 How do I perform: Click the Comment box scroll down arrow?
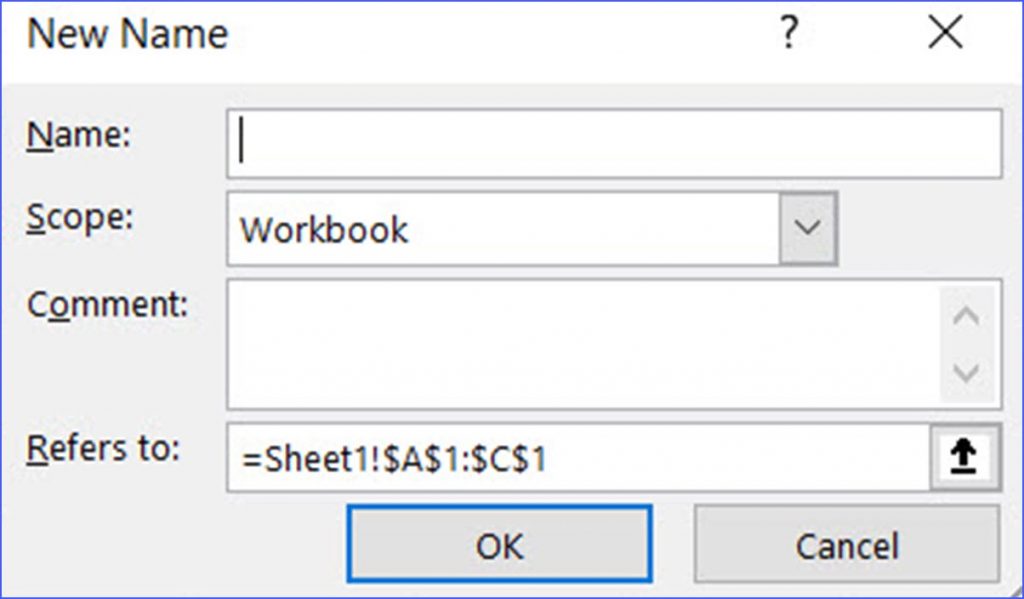click(x=967, y=374)
